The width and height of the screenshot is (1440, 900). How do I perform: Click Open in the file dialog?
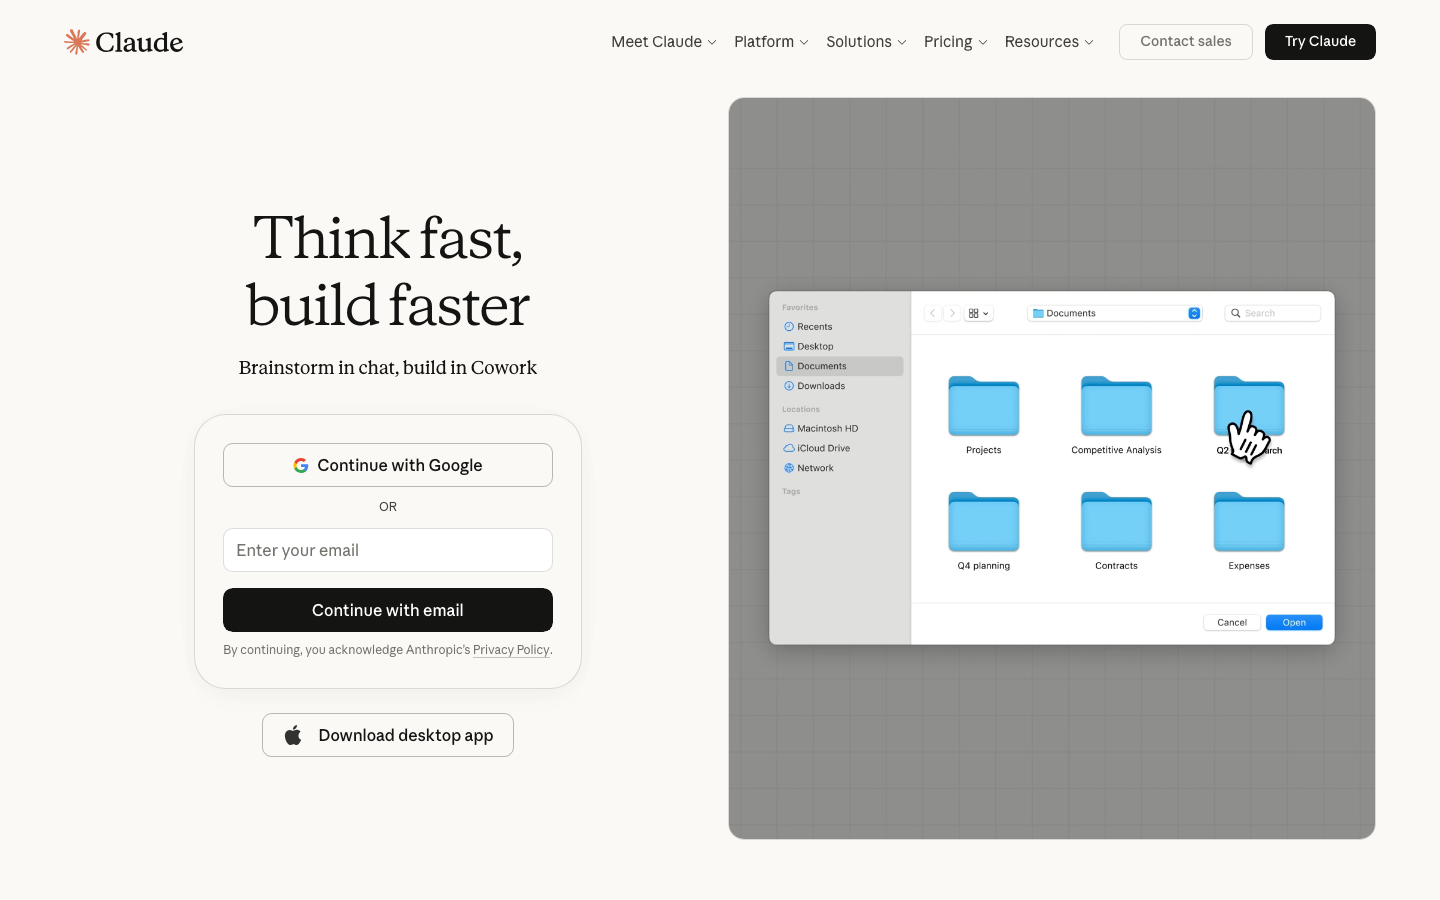pos(1294,622)
